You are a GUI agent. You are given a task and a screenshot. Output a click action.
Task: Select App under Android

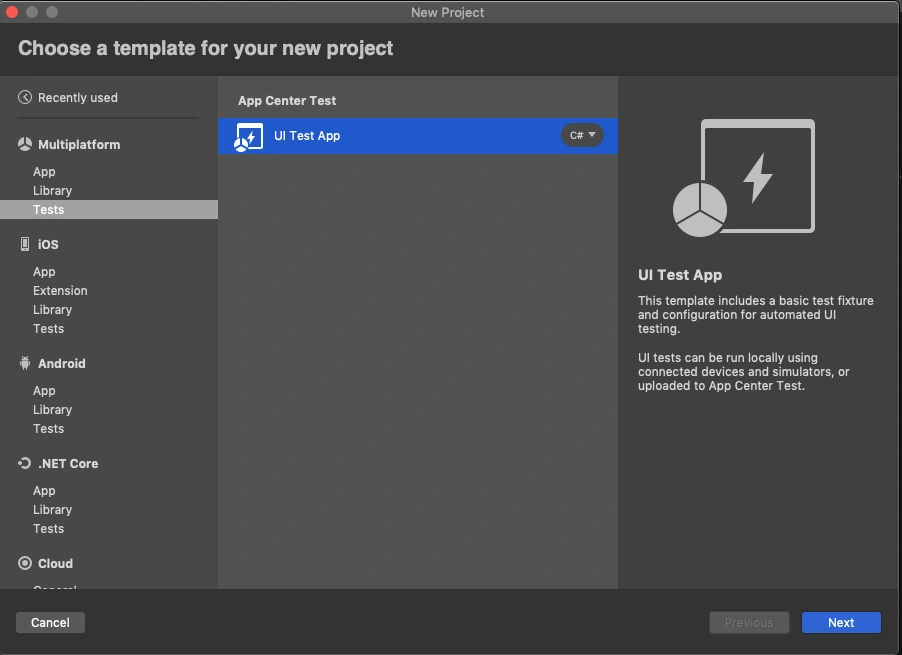(44, 390)
